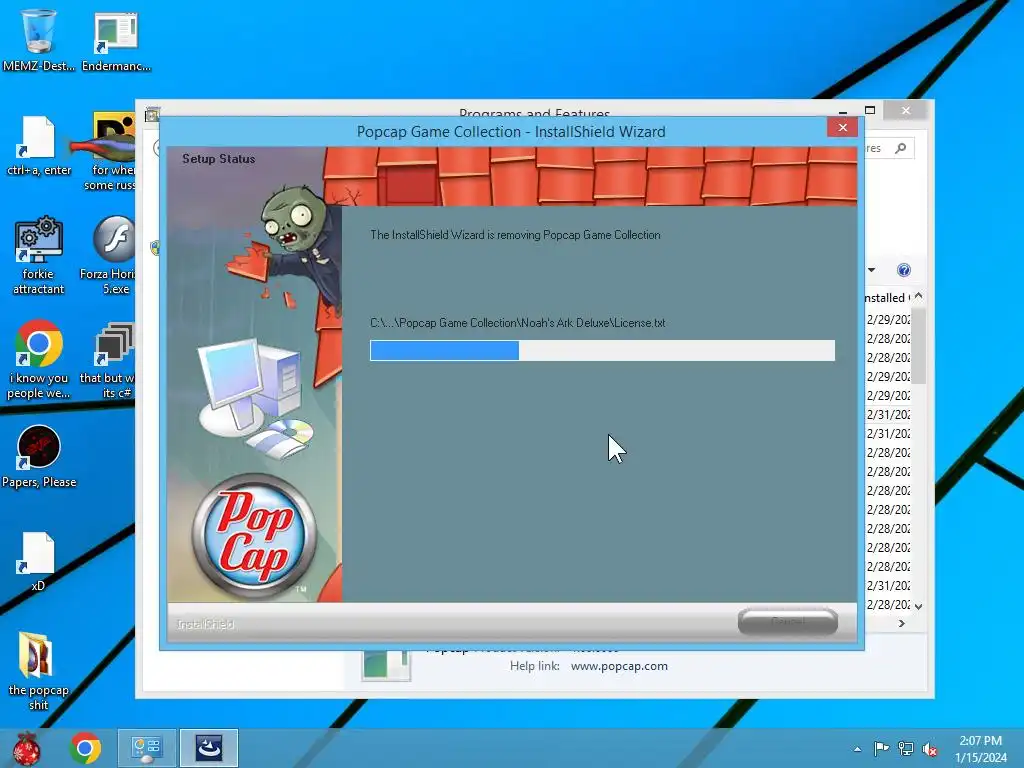Click the Start button ornament on taskbar

(x=26, y=748)
